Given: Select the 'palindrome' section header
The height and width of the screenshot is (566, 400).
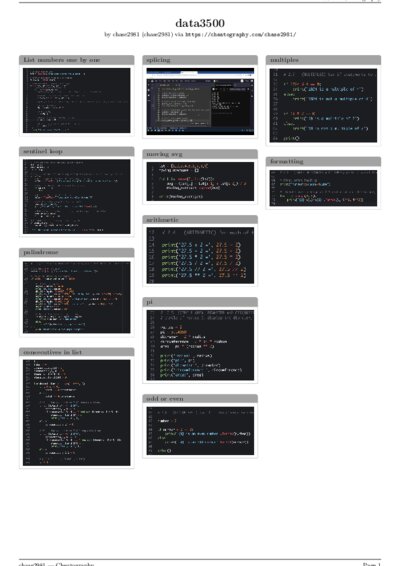Looking at the screenshot, I should (77, 252).
